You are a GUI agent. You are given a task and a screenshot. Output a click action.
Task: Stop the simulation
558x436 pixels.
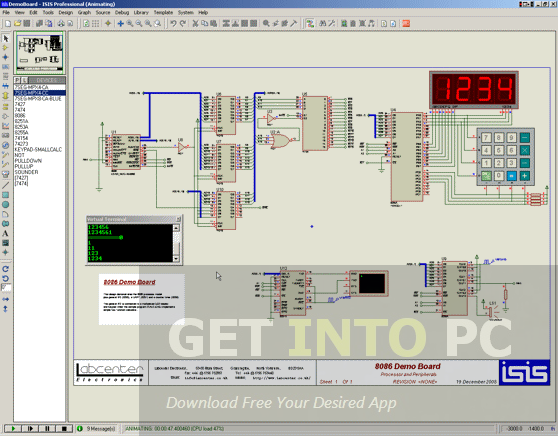(64, 429)
